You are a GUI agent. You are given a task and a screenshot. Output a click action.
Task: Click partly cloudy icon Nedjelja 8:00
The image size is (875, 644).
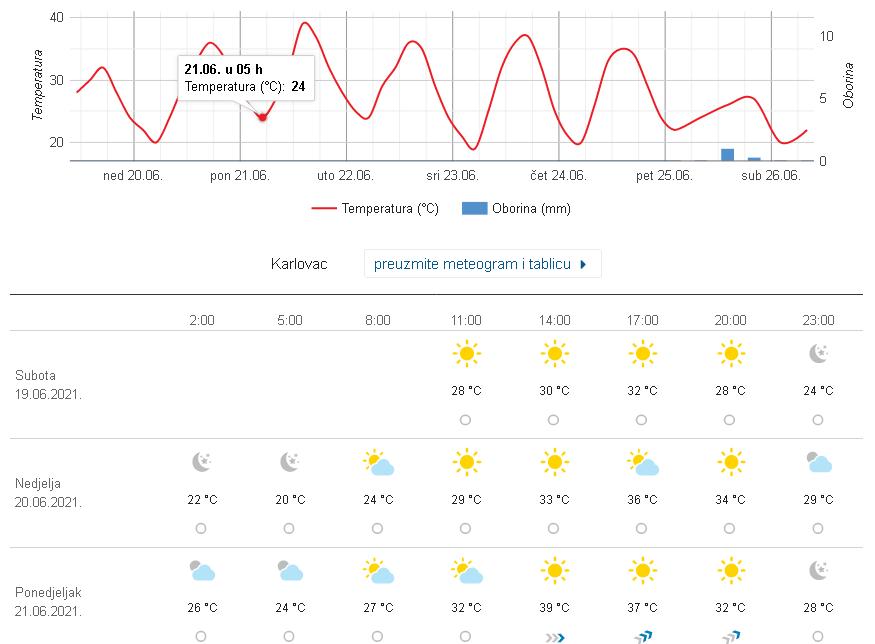(x=378, y=462)
